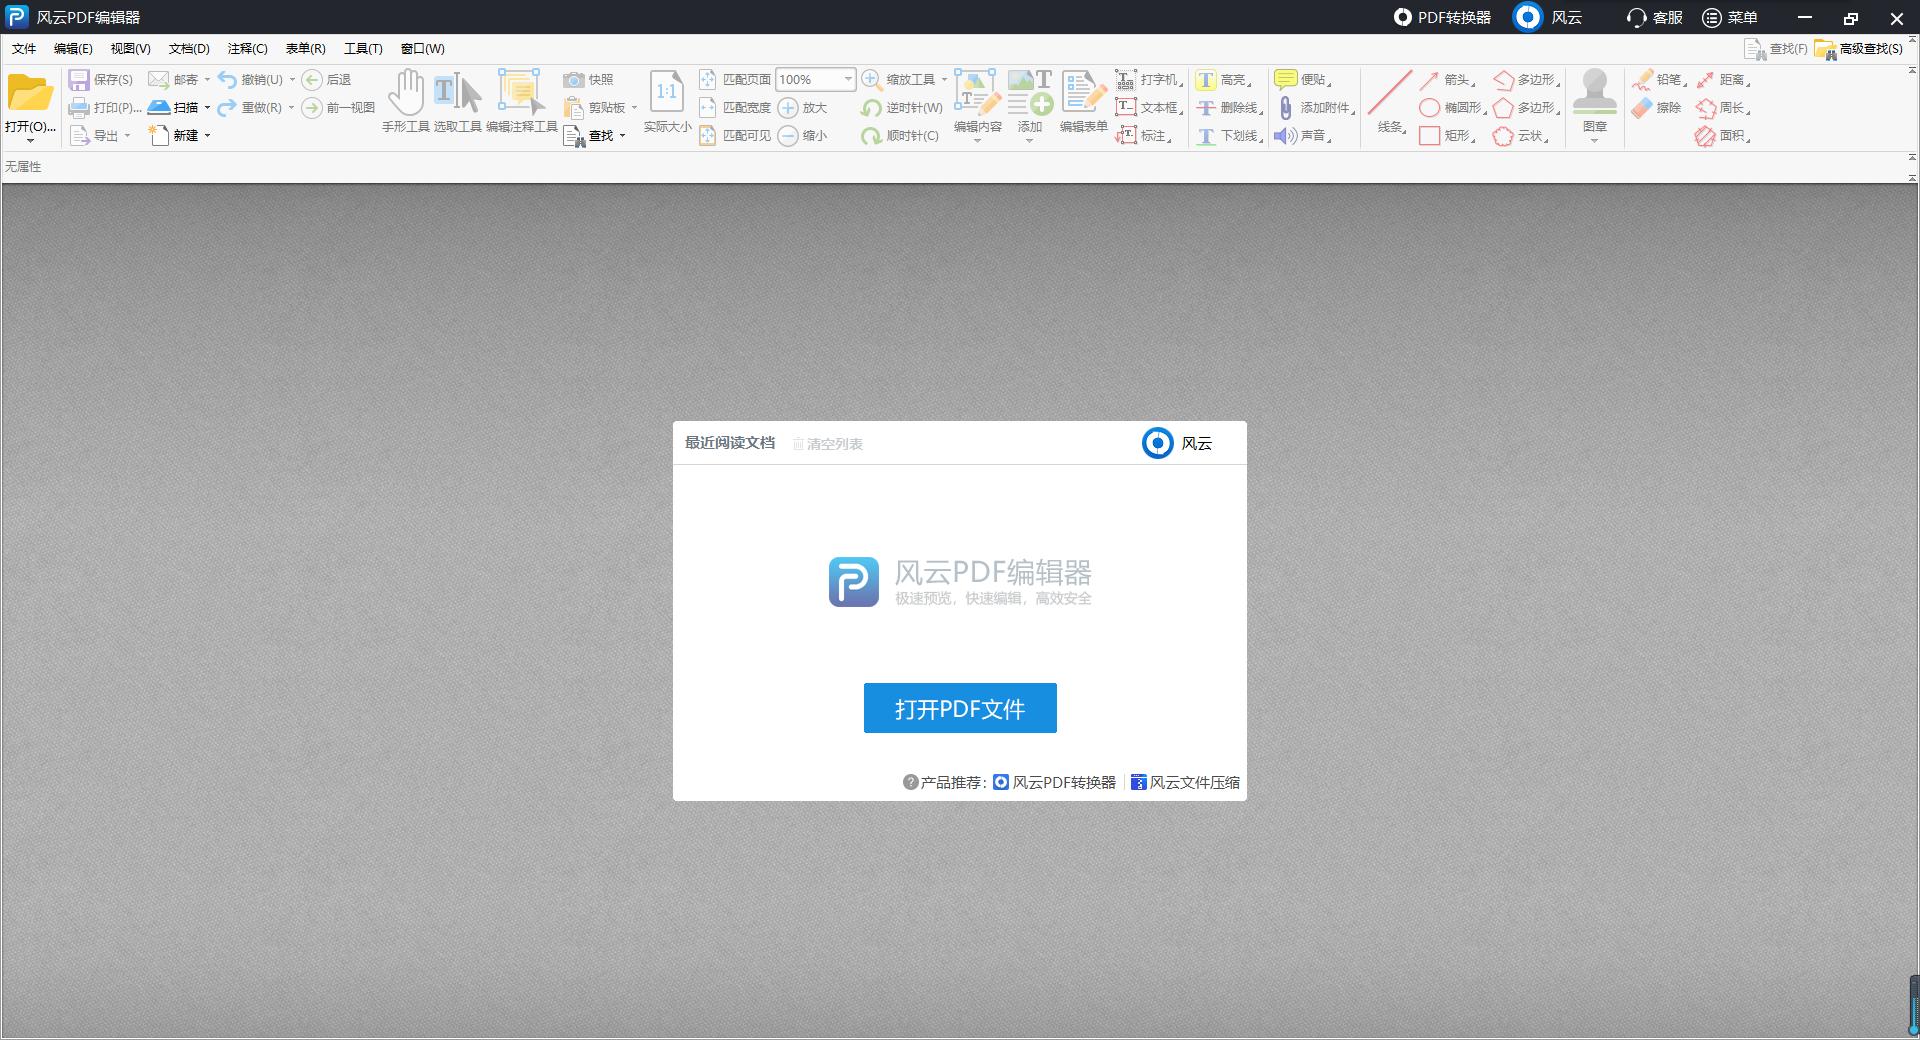Select the Typewriter (打字机) tool
The height and width of the screenshot is (1040, 1920).
(x=1149, y=80)
